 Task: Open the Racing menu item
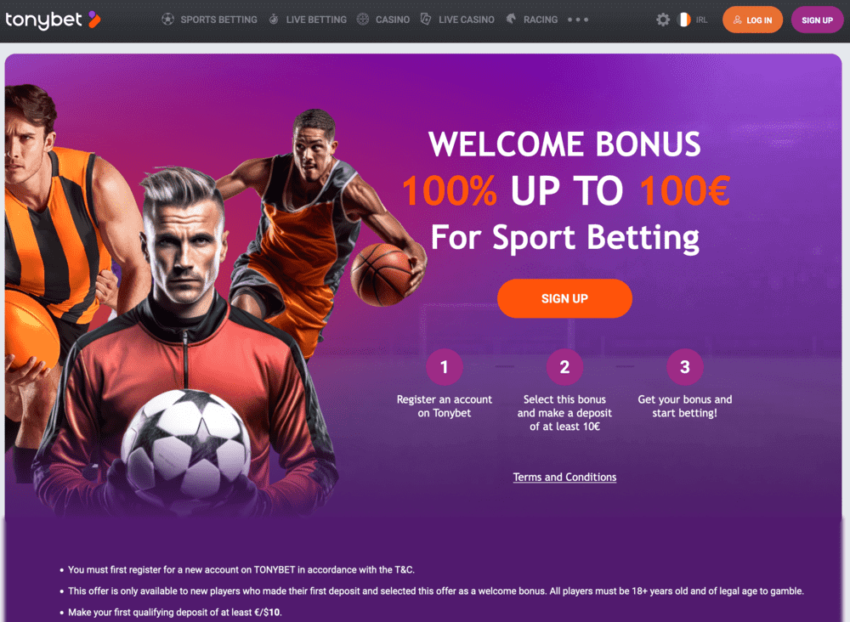coord(540,20)
